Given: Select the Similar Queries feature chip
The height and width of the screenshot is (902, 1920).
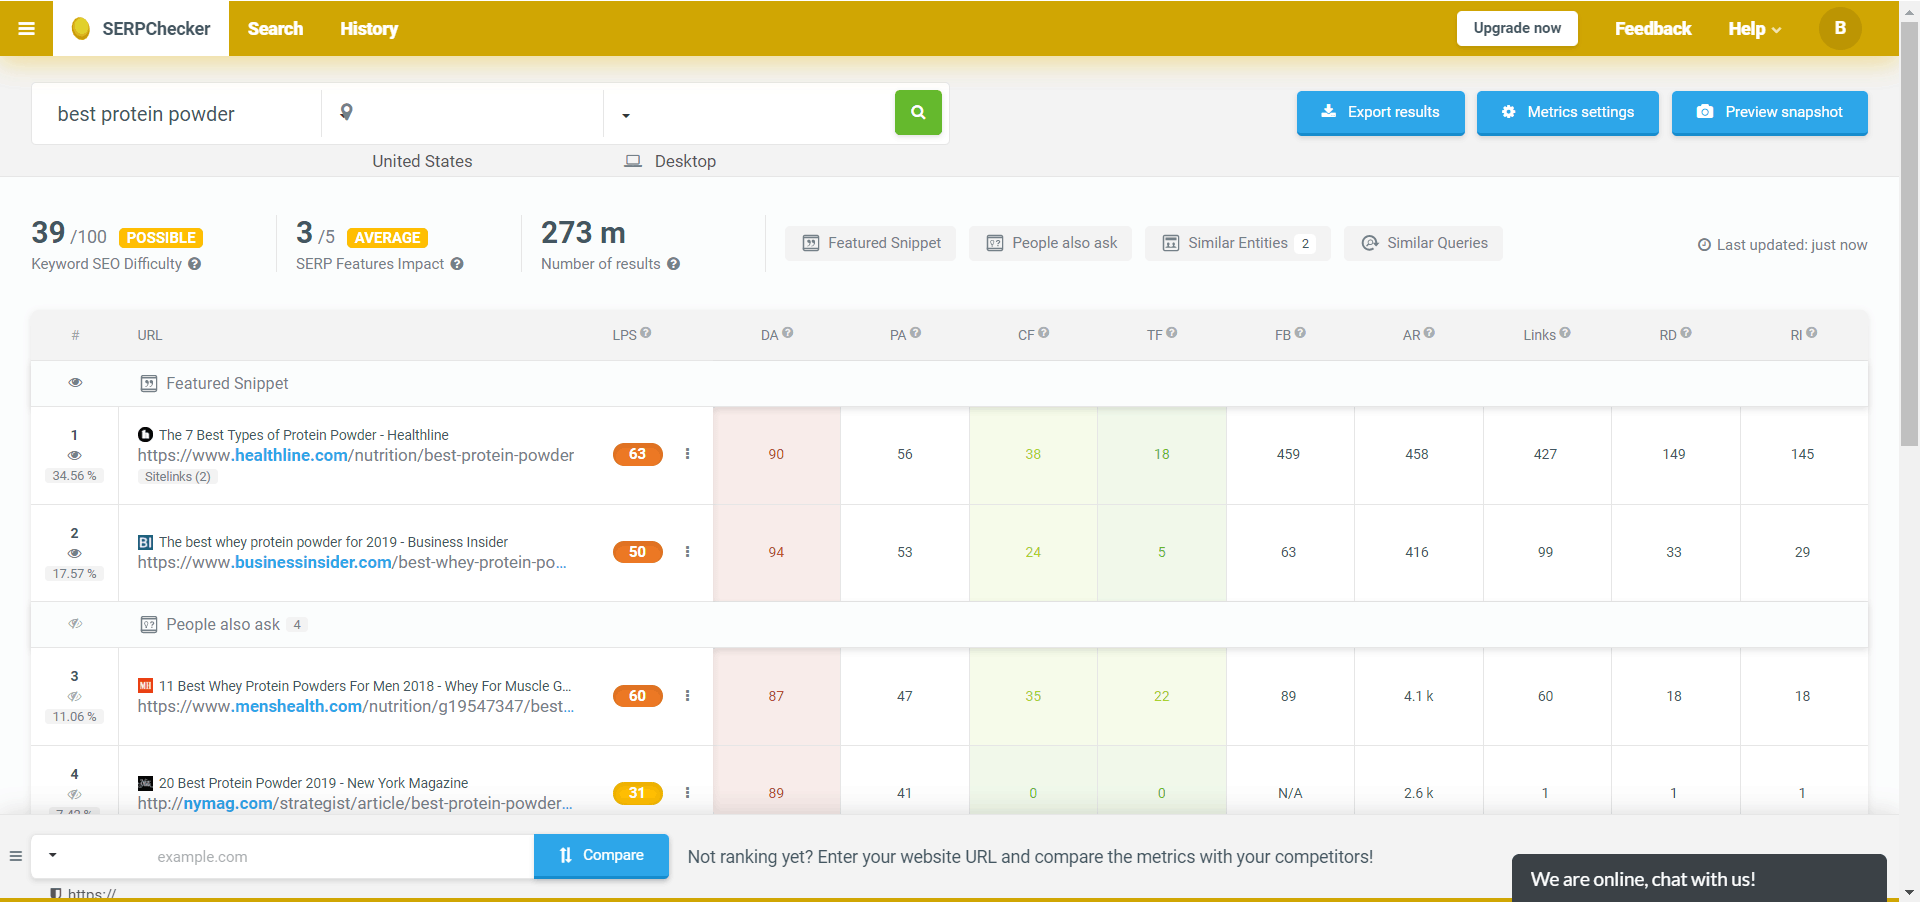Looking at the screenshot, I should coord(1423,243).
